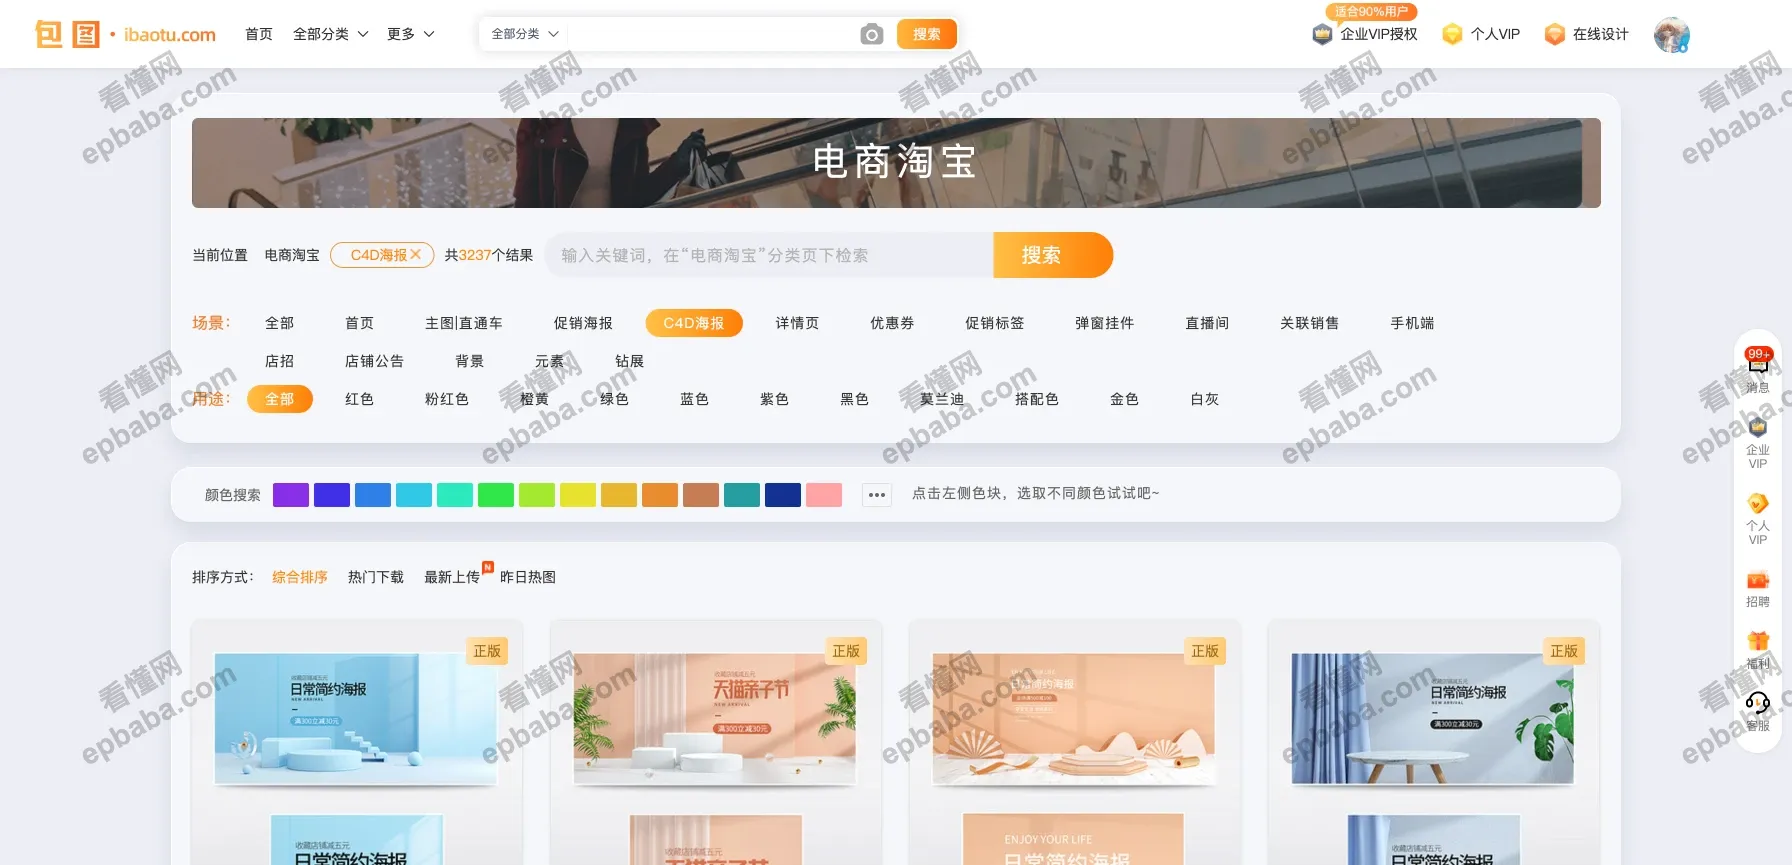Sort results by 最新上传
Screen dimensions: 1792x865
coord(452,577)
